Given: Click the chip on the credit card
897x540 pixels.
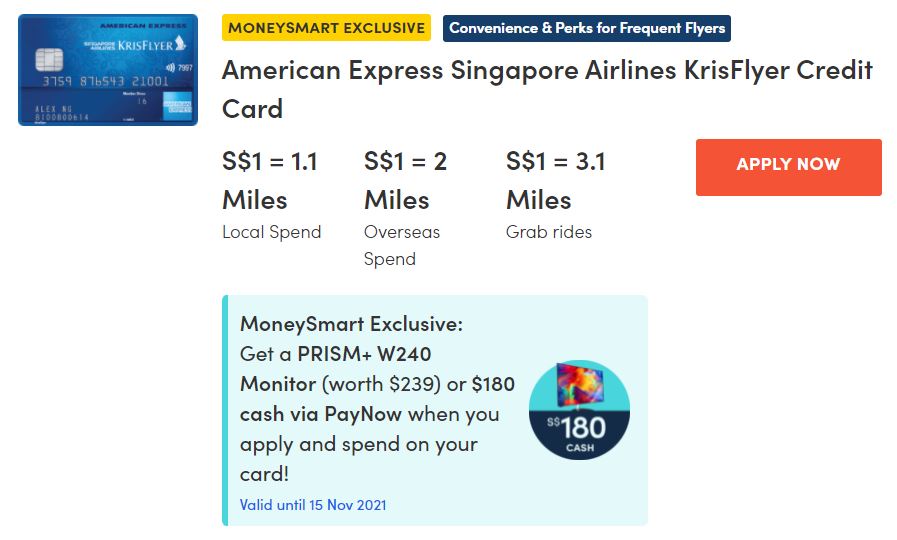Looking at the screenshot, I should pyautogui.click(x=49, y=60).
